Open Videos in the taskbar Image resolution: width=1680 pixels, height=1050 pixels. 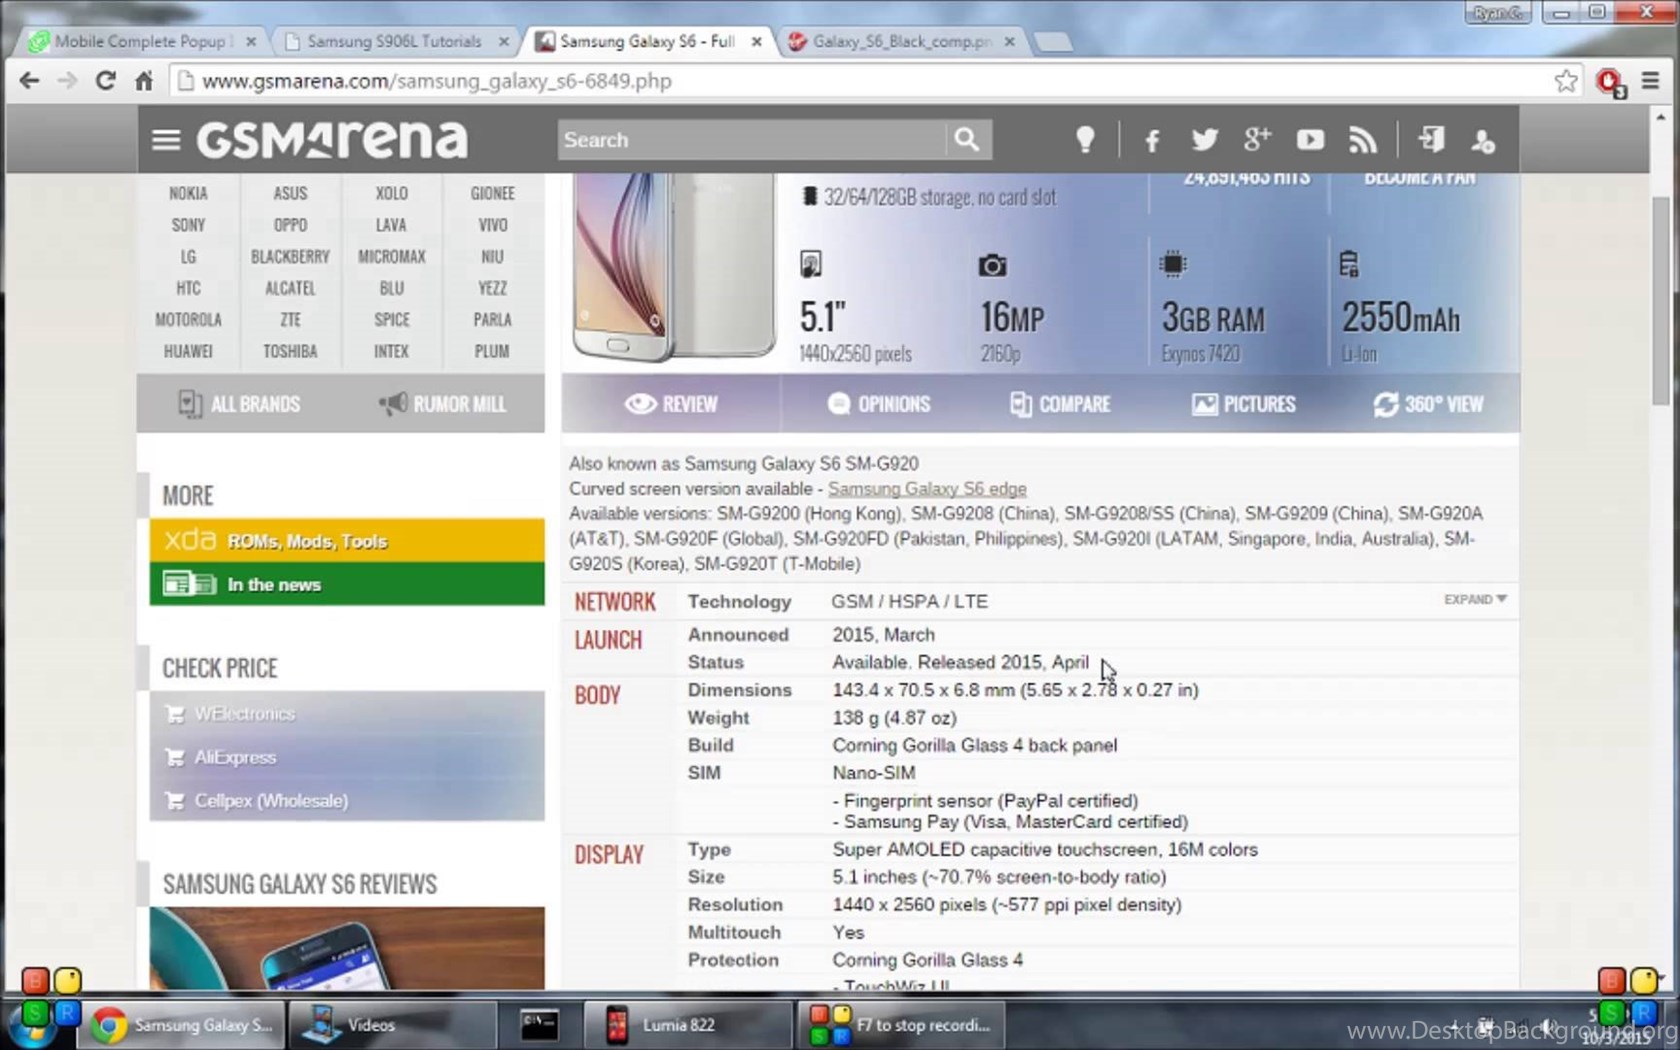click(x=392, y=1025)
